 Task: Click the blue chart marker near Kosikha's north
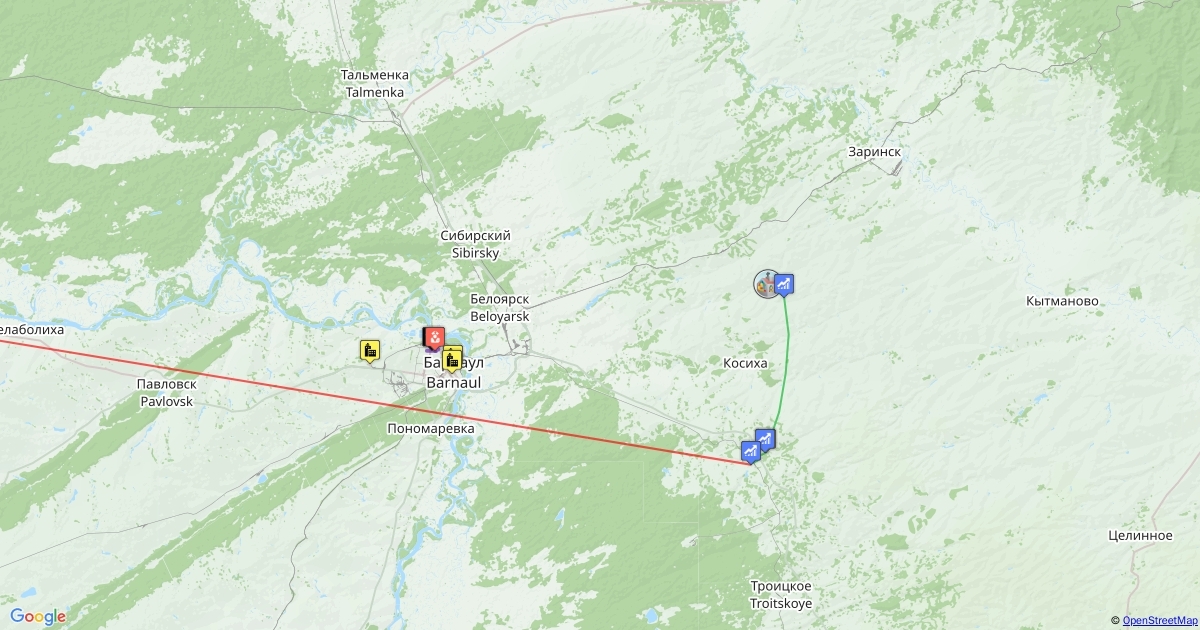click(785, 285)
